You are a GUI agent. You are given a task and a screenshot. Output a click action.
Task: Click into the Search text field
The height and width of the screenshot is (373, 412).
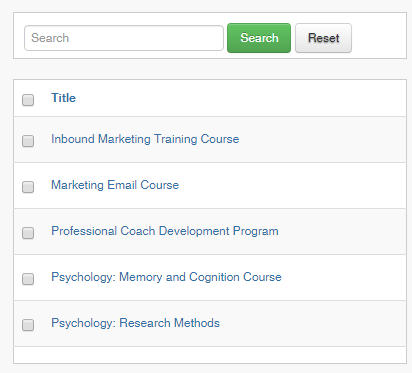[124, 38]
